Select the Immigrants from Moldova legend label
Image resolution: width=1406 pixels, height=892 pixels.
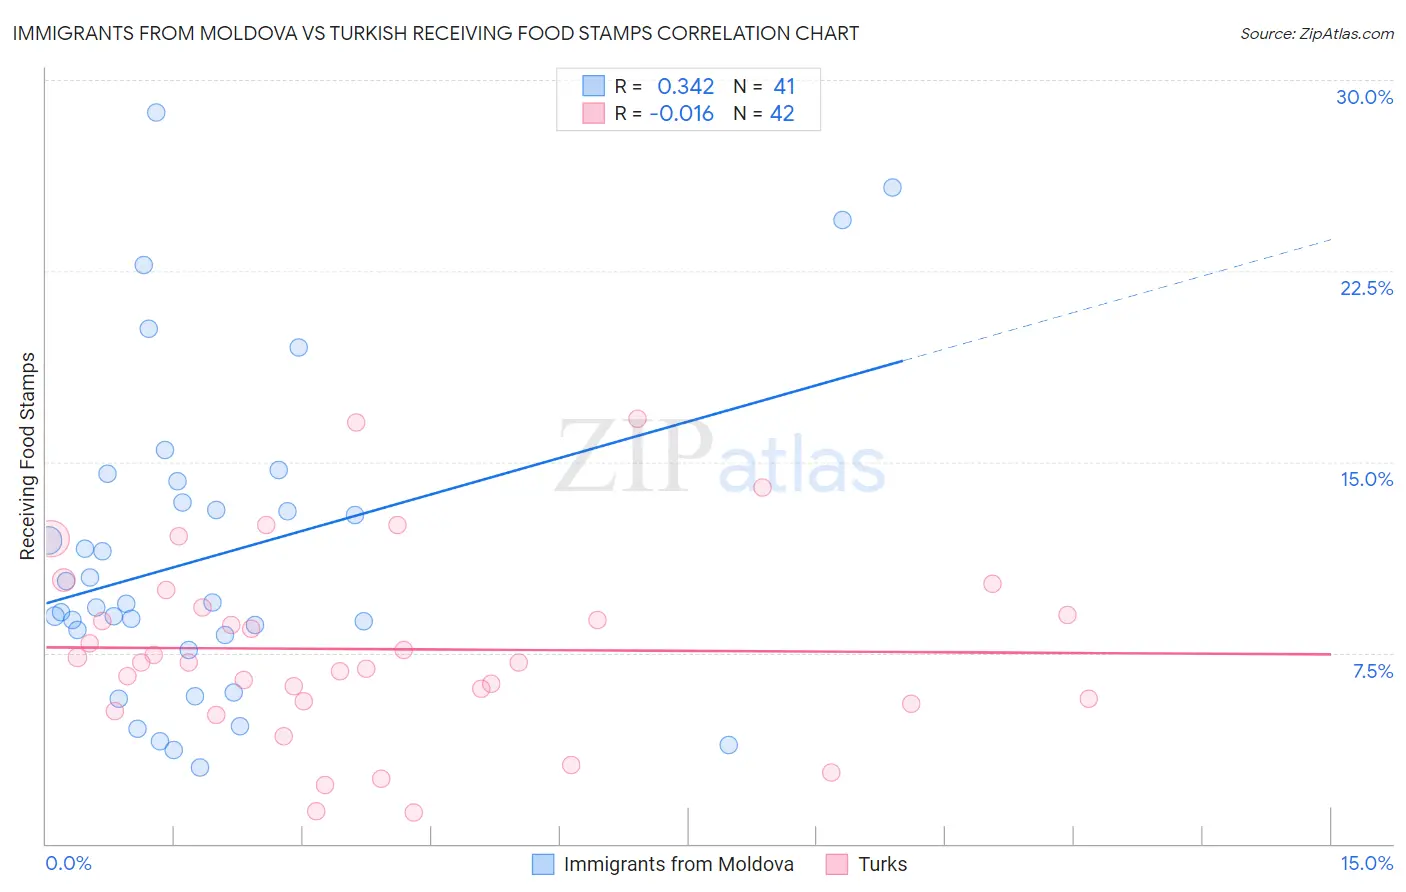(x=679, y=864)
